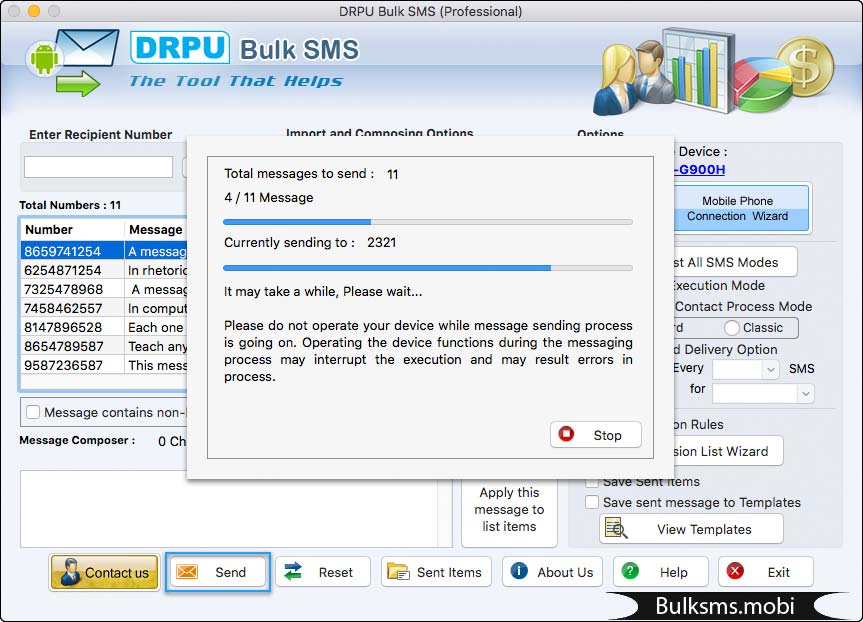This screenshot has width=863, height=622.
Task: Click the Enter Recipient Number field
Action: [x=98, y=166]
